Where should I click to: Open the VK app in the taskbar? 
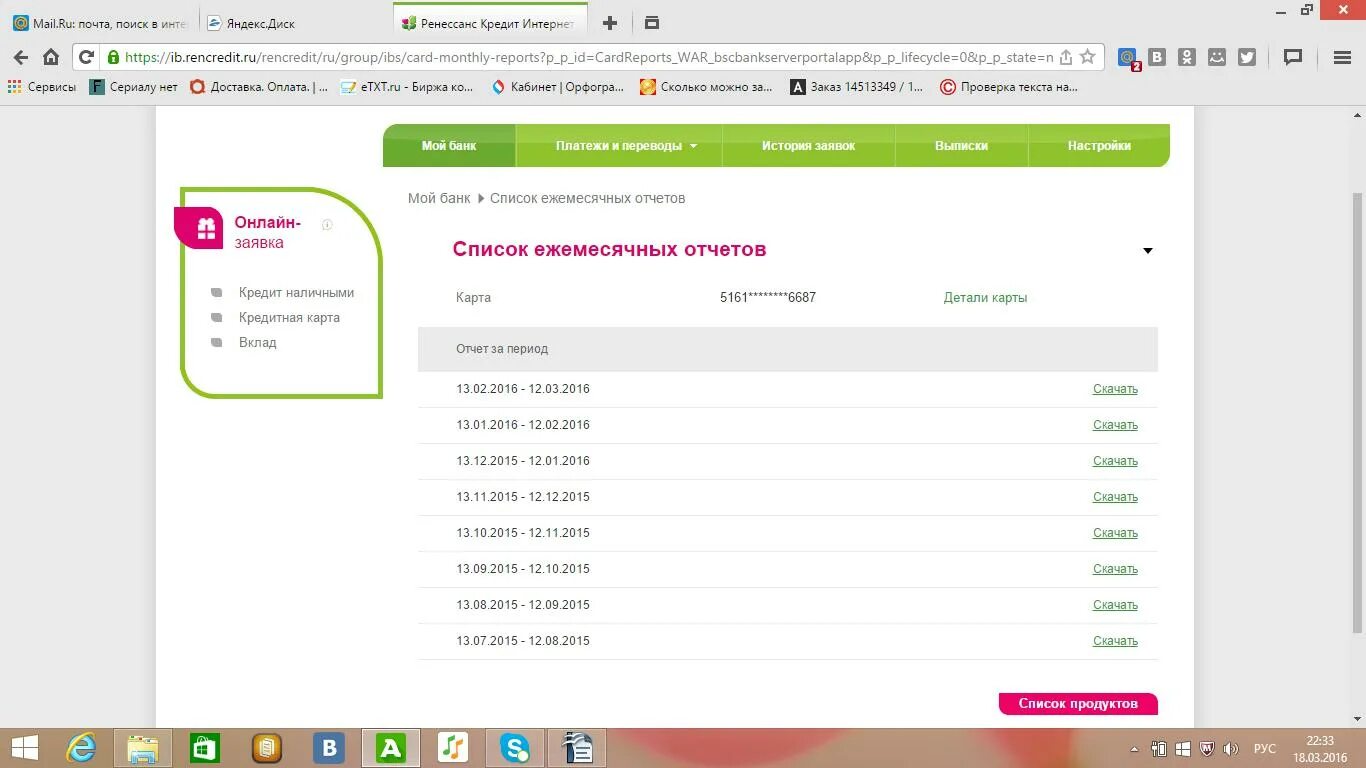pyautogui.click(x=328, y=748)
